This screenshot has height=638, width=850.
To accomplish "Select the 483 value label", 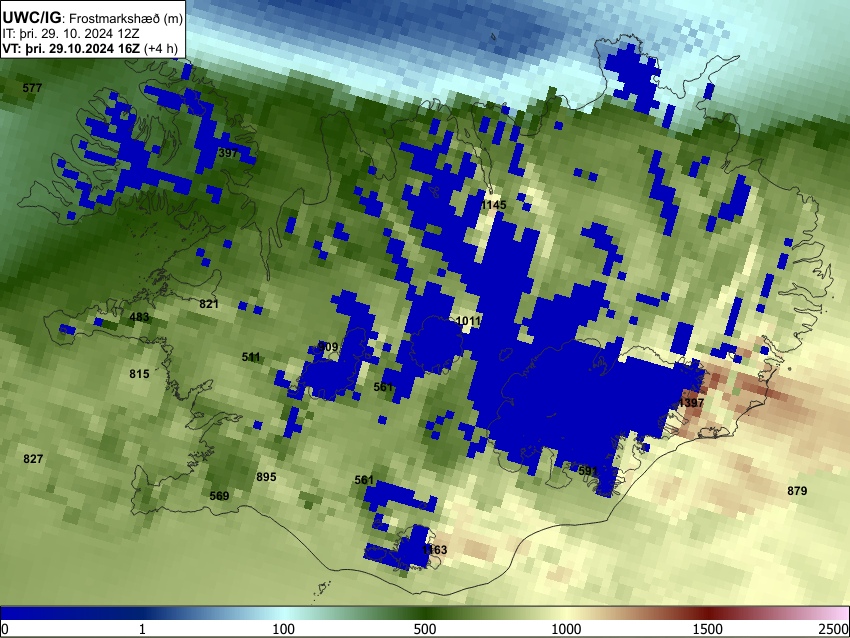I will pyautogui.click(x=139, y=317).
